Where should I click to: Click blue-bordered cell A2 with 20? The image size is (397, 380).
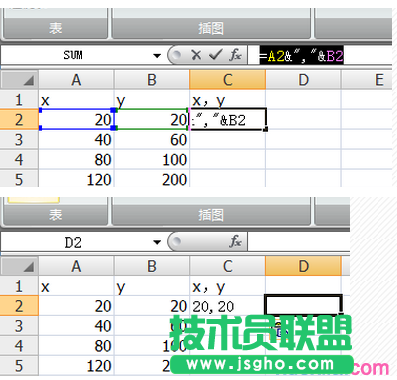[77, 119]
